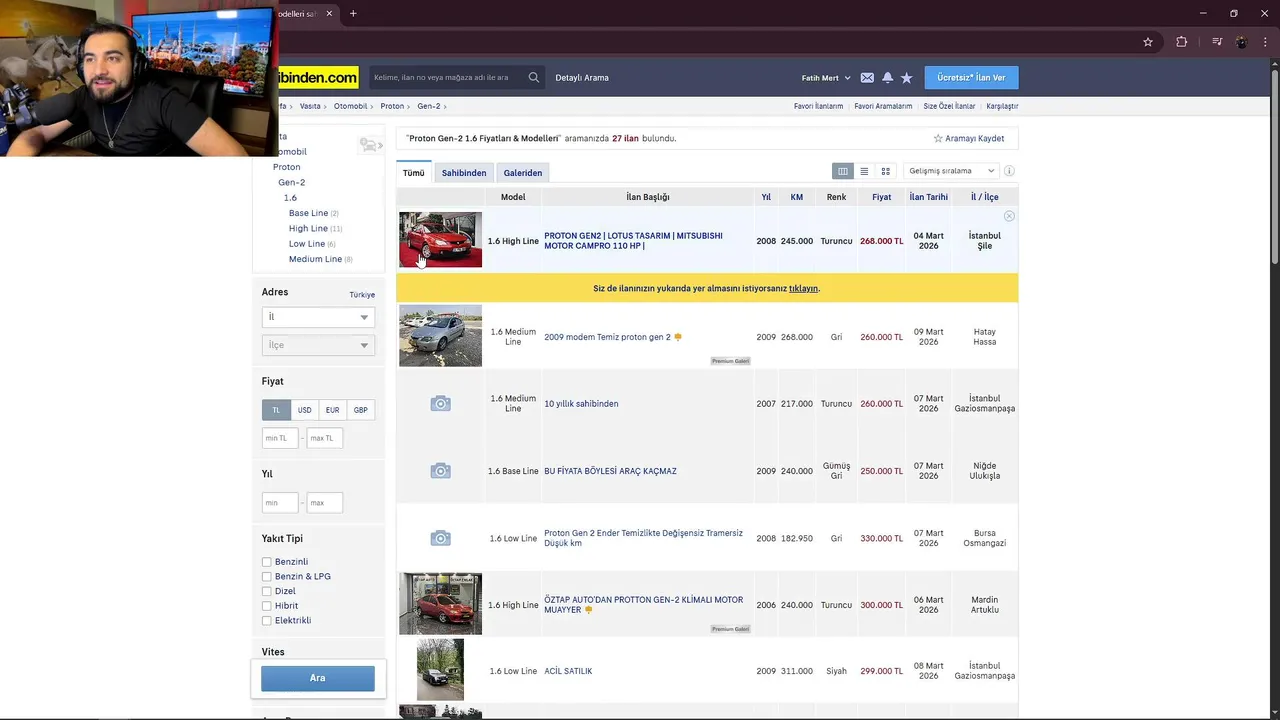Select TL currency option
This screenshot has height=720, width=1280.
[276, 410]
